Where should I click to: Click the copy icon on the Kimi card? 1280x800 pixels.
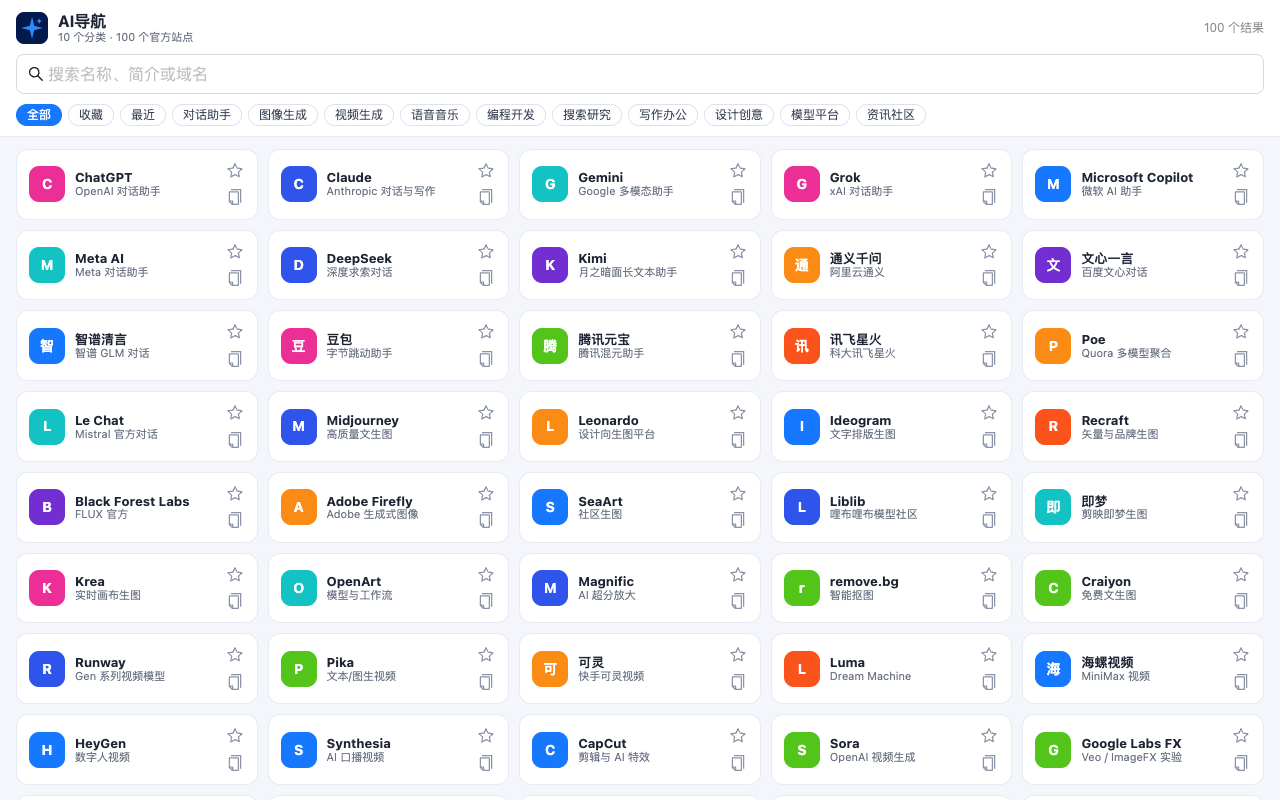(x=738, y=278)
